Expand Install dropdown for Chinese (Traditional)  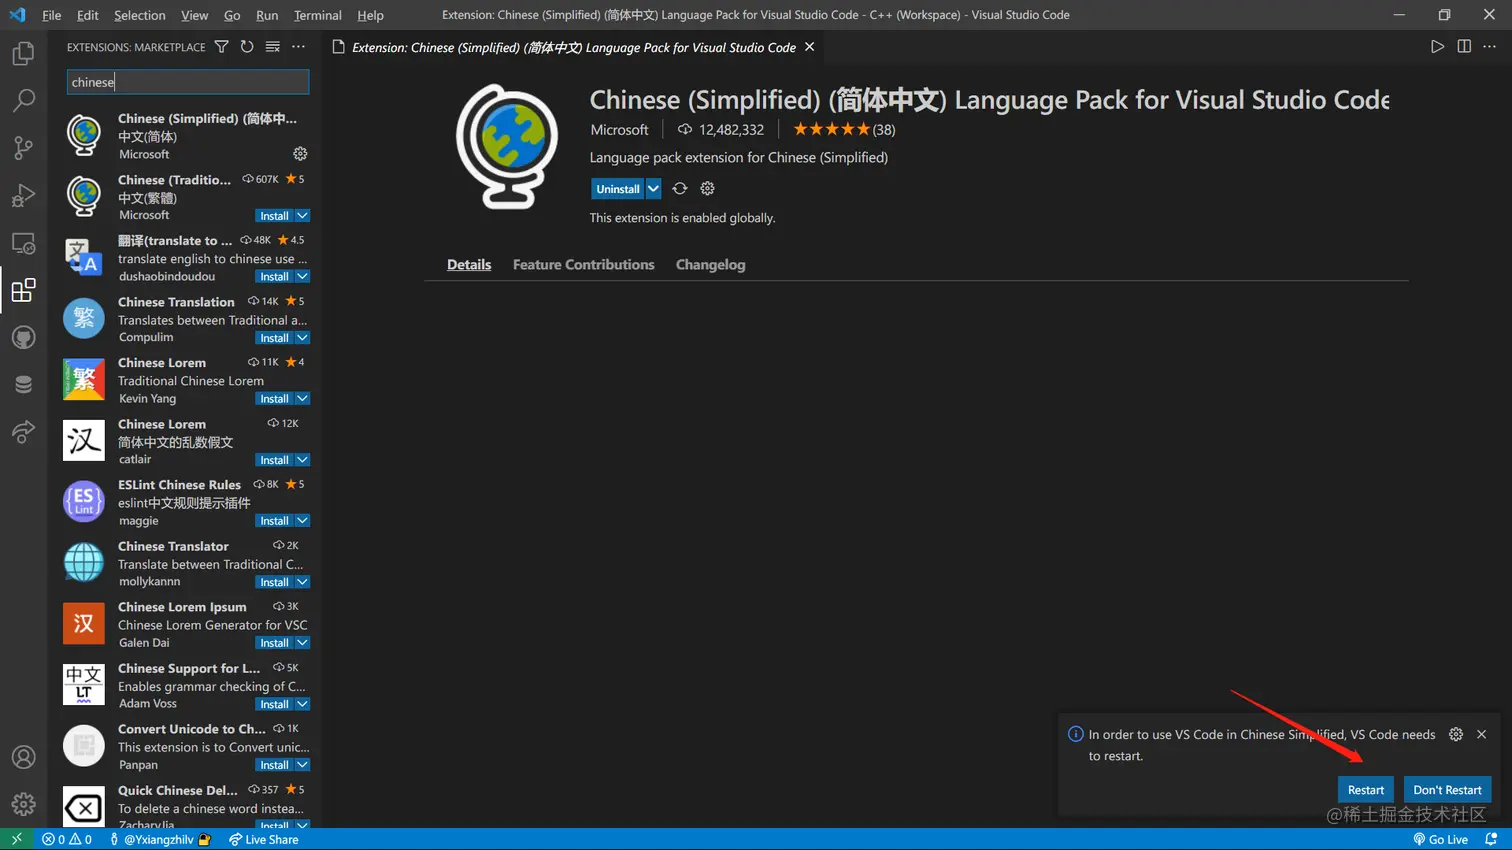pyautogui.click(x=302, y=216)
